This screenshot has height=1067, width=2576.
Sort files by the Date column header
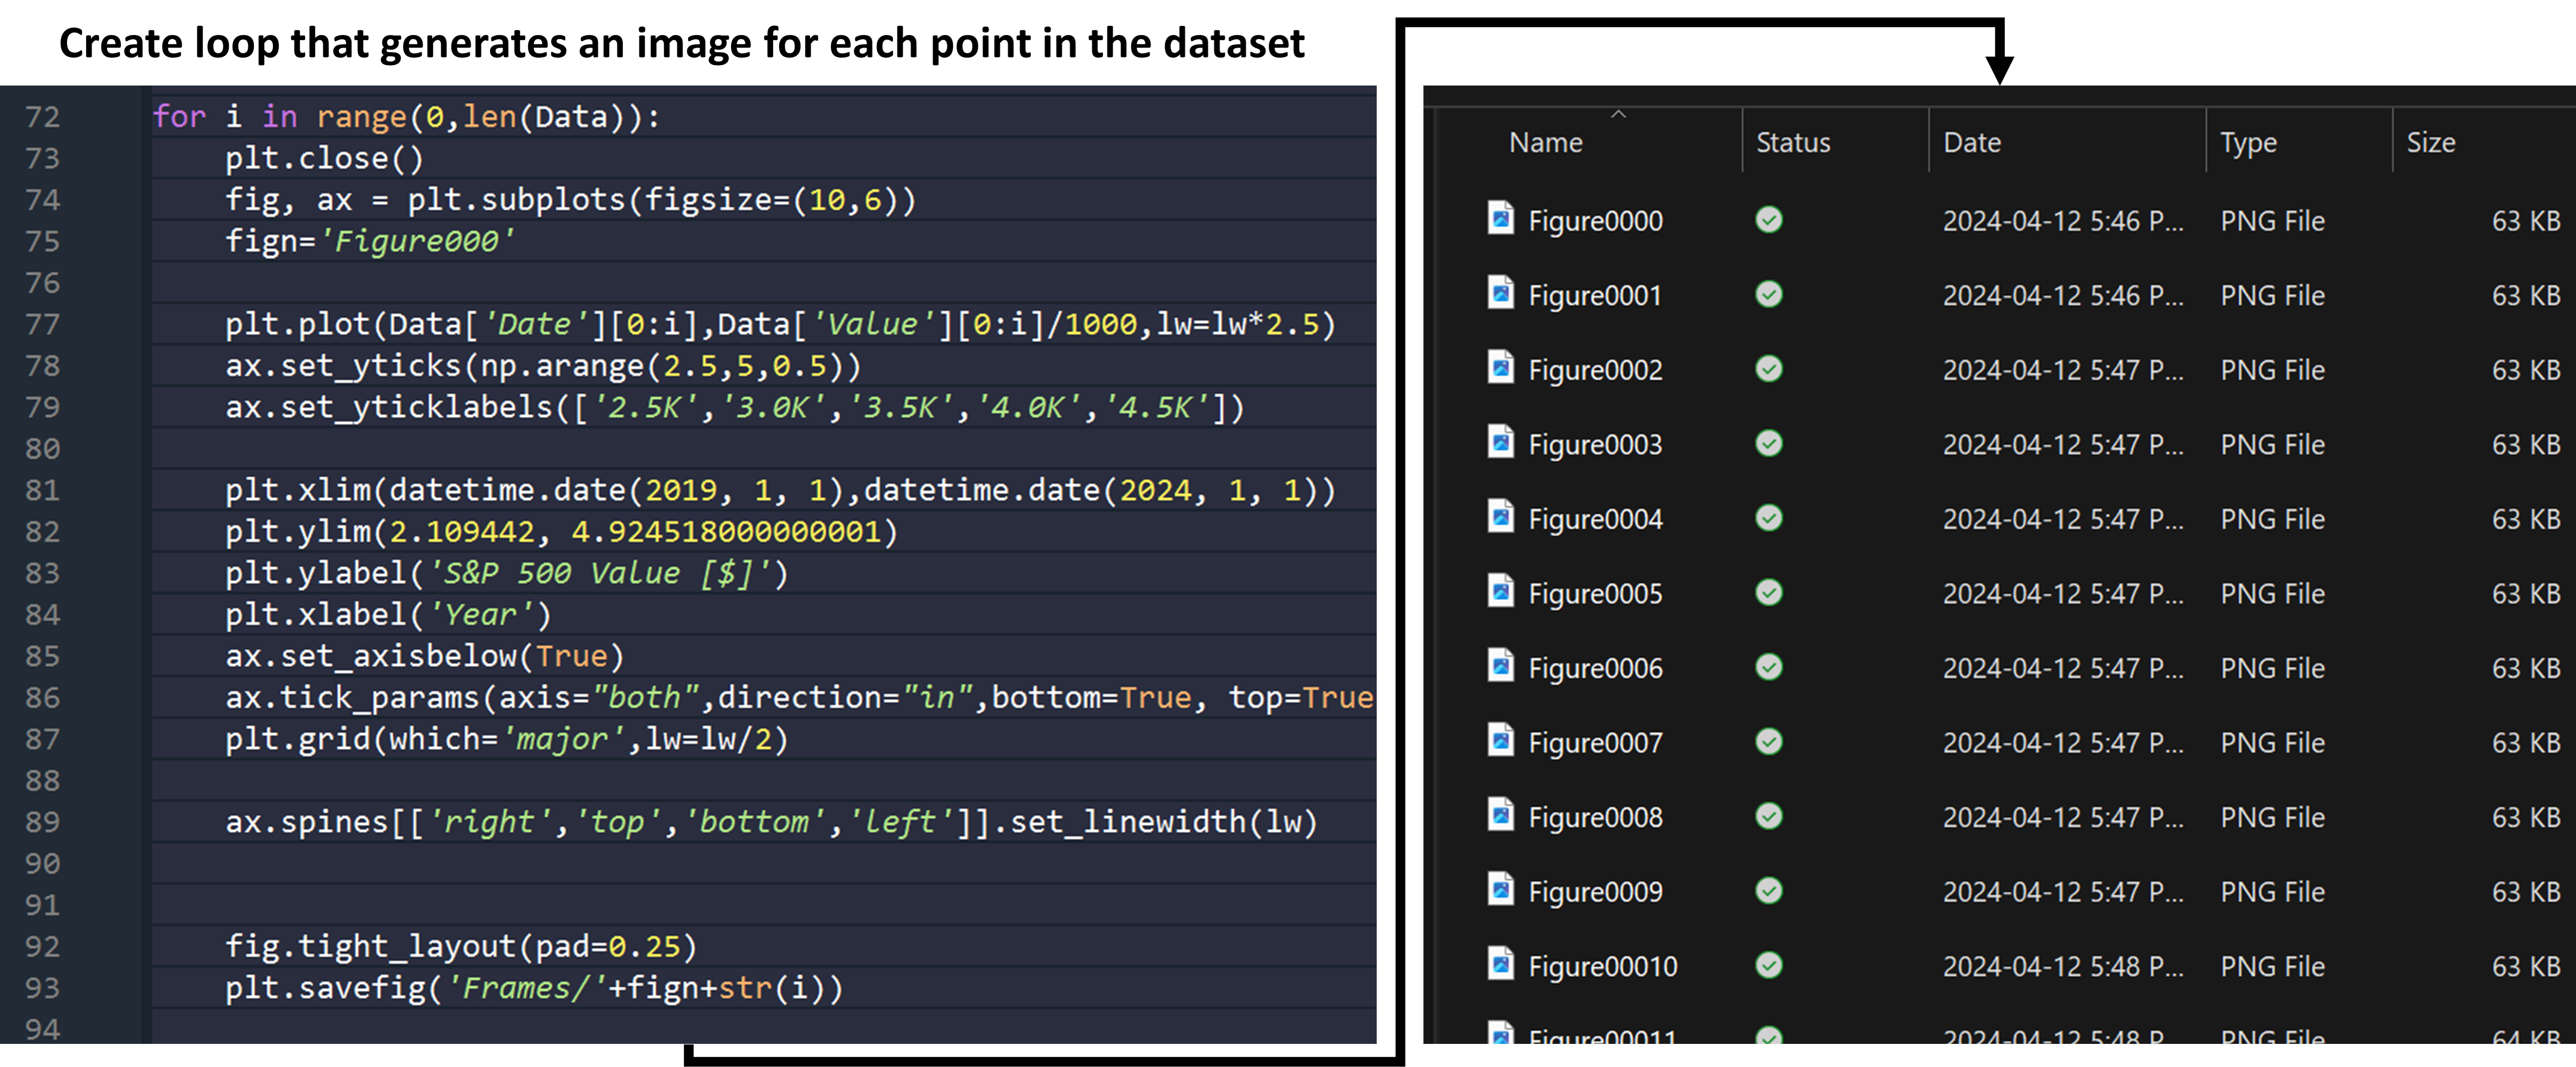(x=1971, y=143)
